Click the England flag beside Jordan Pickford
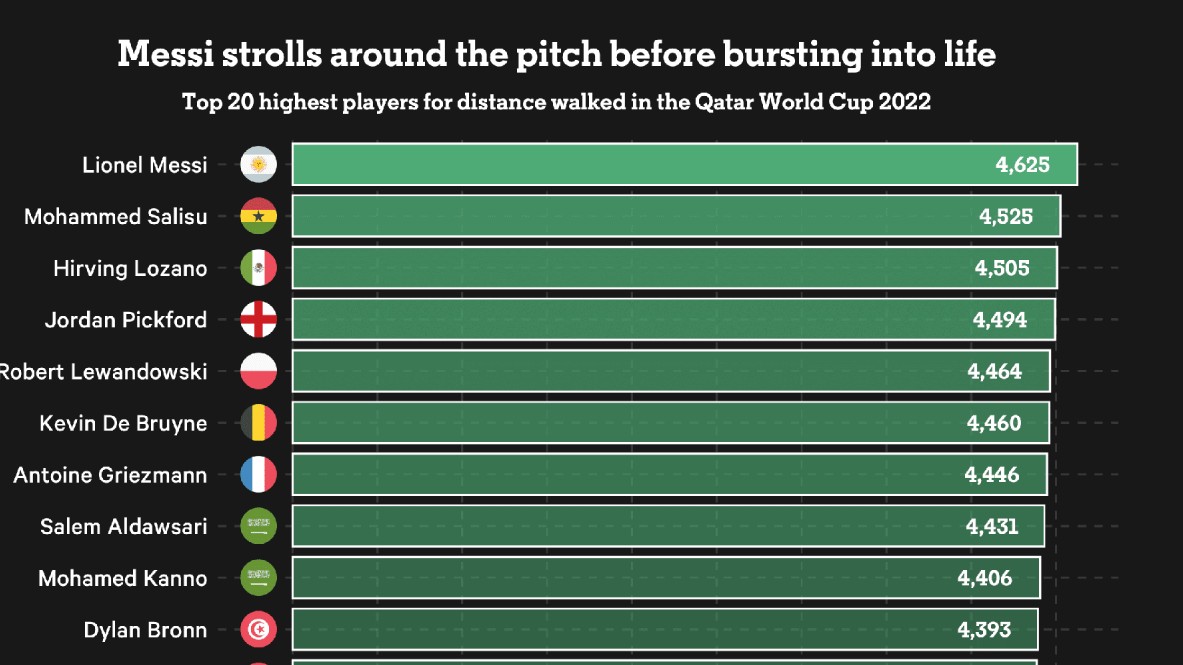 259,320
